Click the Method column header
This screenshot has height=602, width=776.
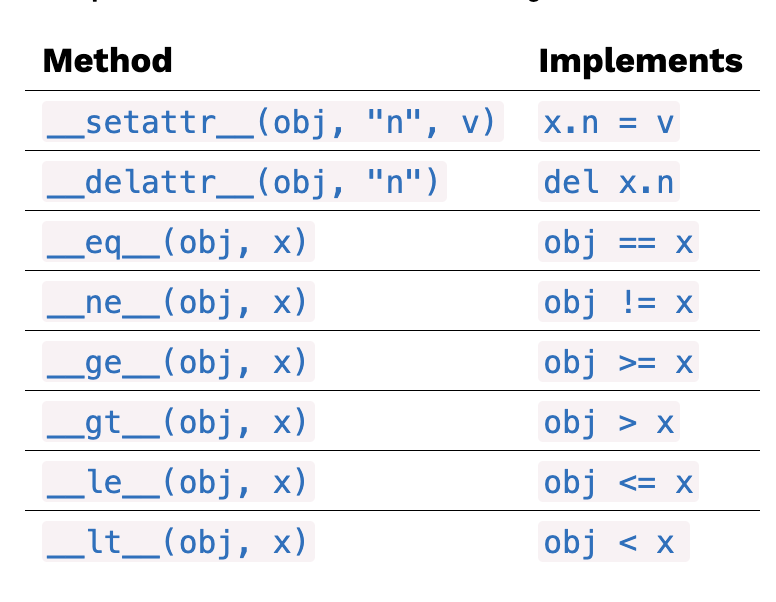coord(107,61)
